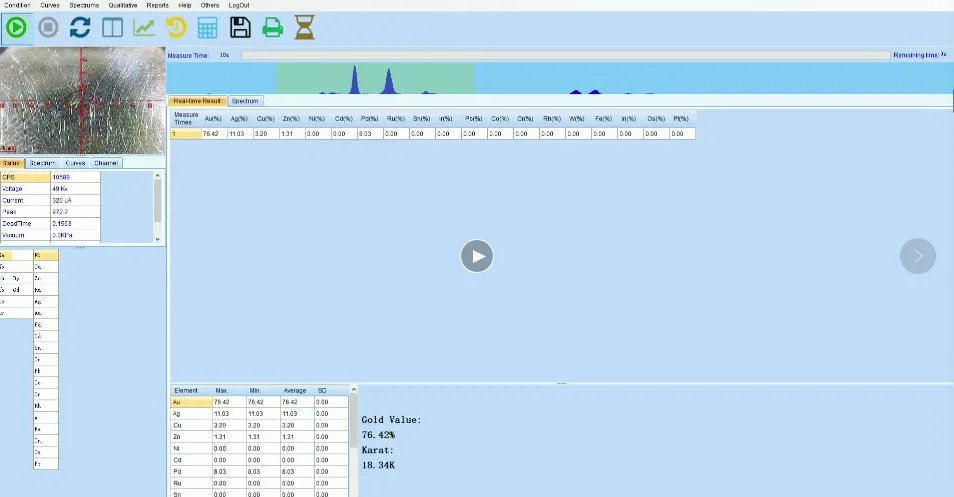Click the Zn(%) column header
Screen dimensions: 954x497
click(x=291, y=119)
